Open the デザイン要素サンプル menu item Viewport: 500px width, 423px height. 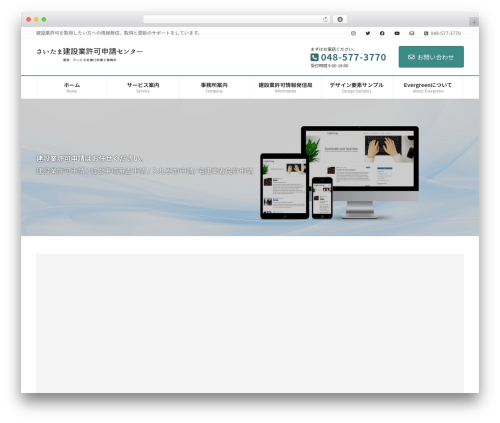pos(357,87)
